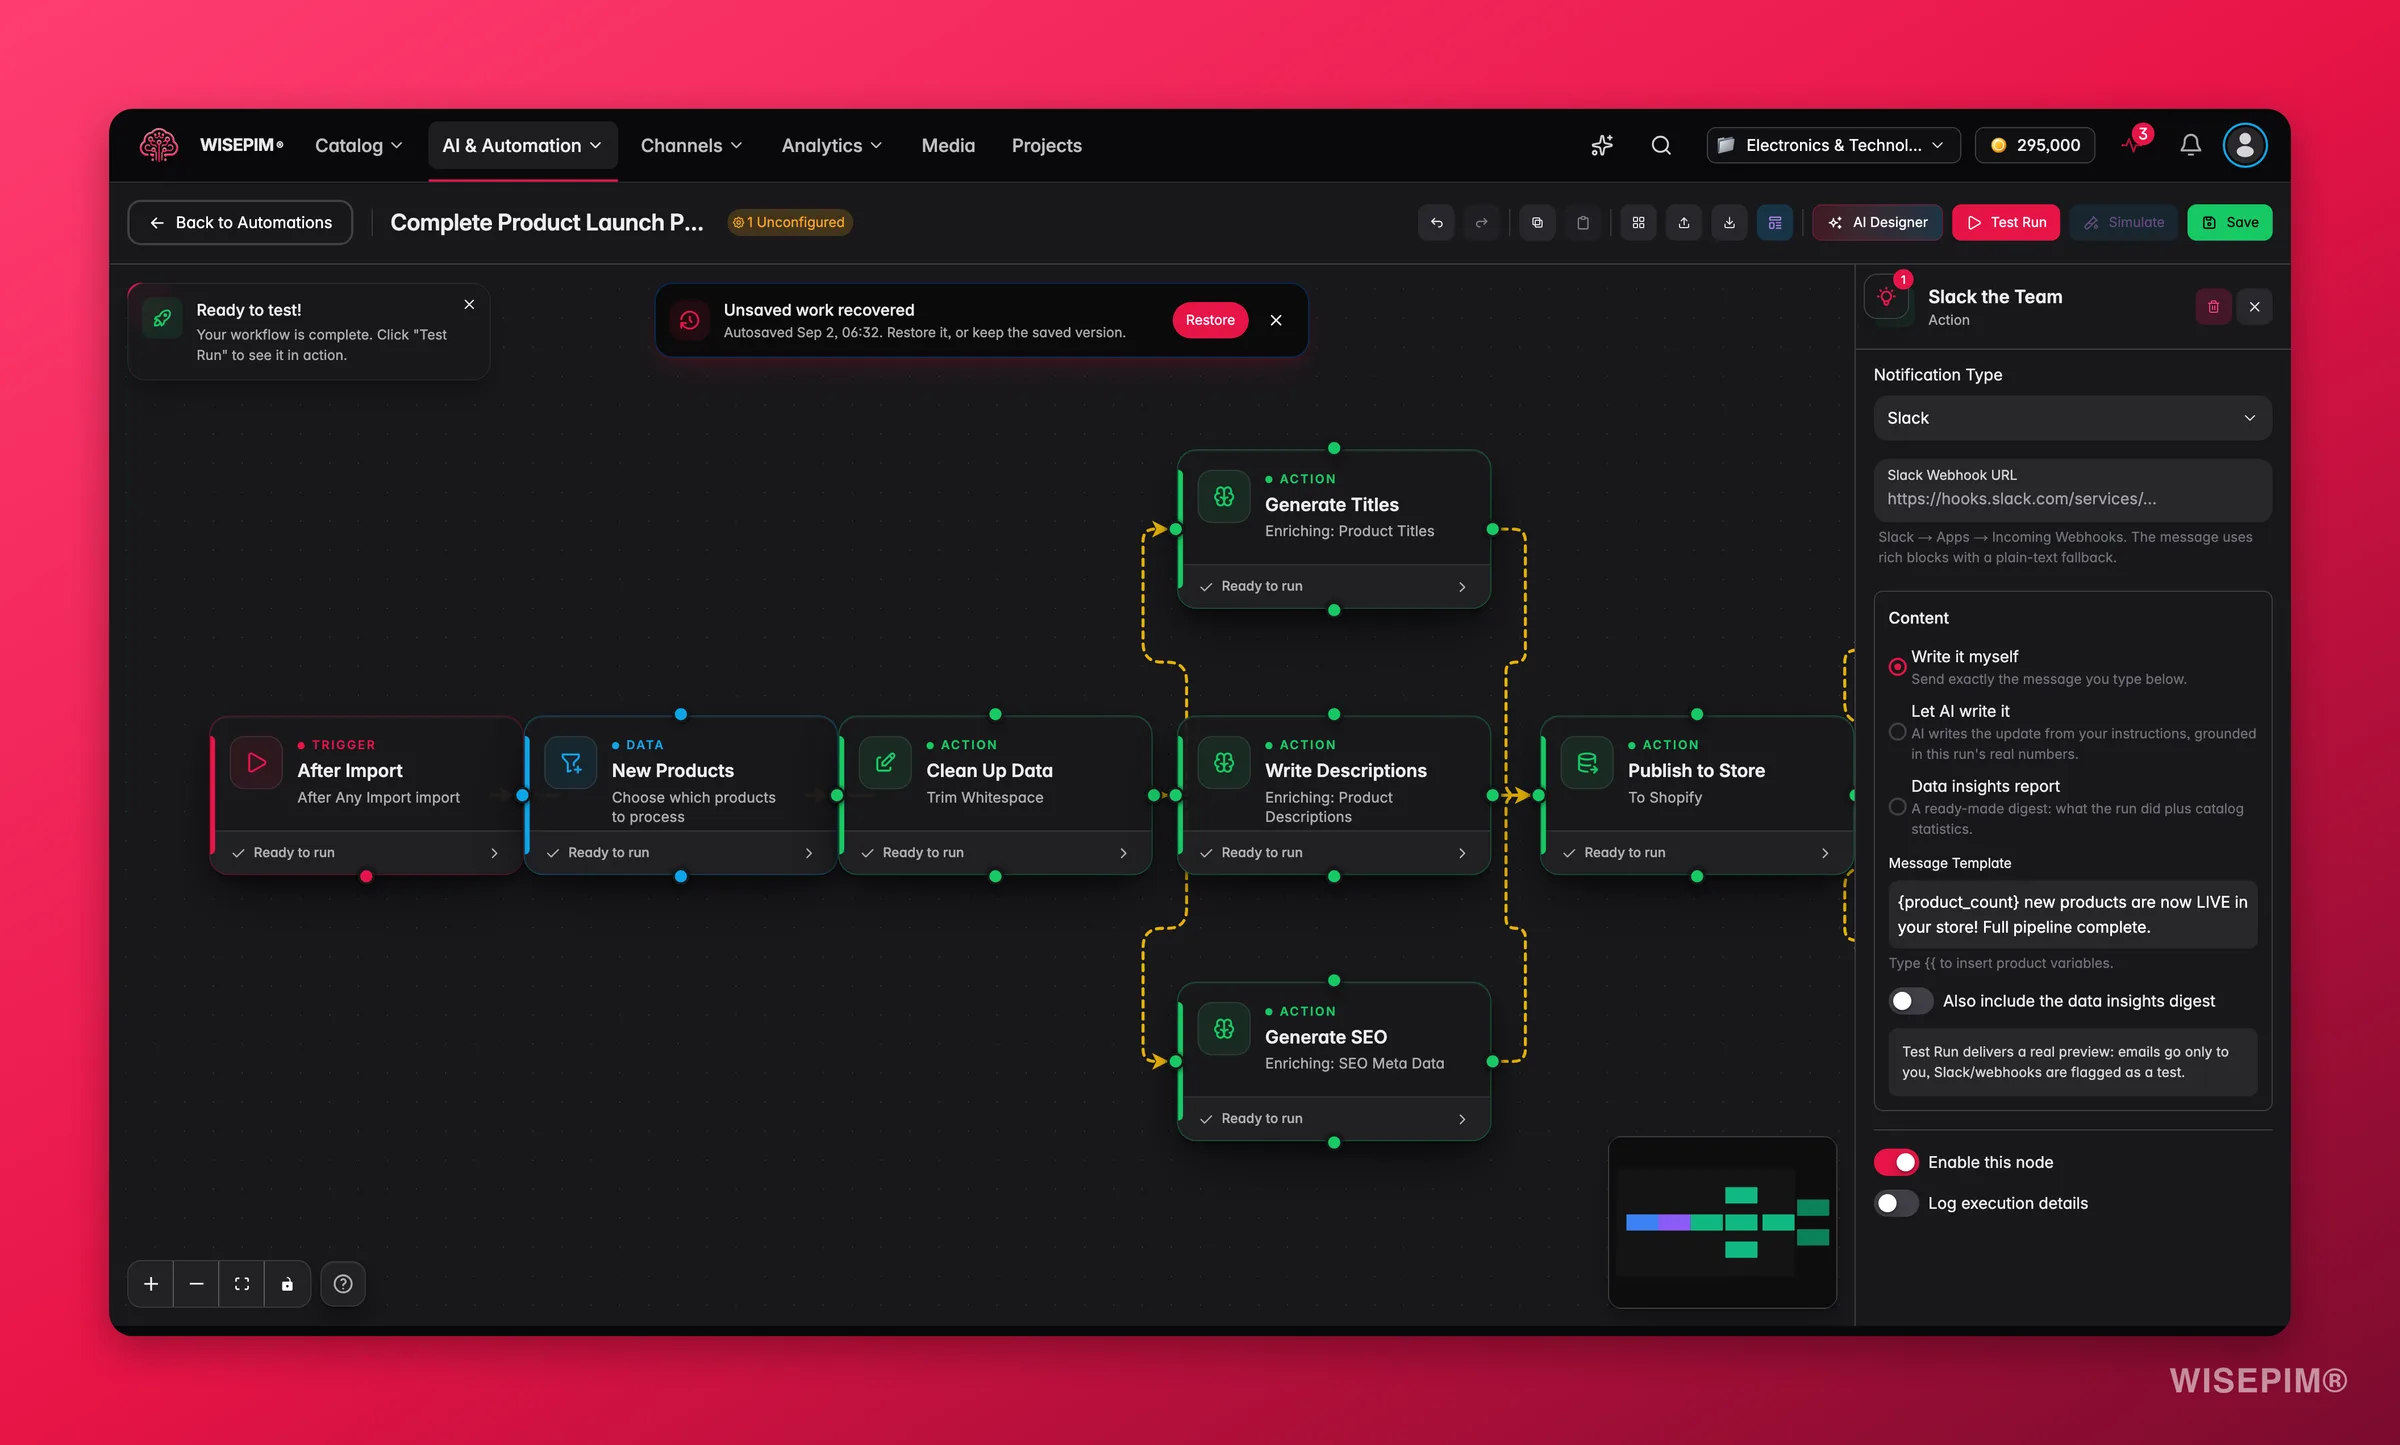Expand the Ready to run row on Generate SEO
The height and width of the screenshot is (1445, 2400).
pyautogui.click(x=1334, y=1119)
